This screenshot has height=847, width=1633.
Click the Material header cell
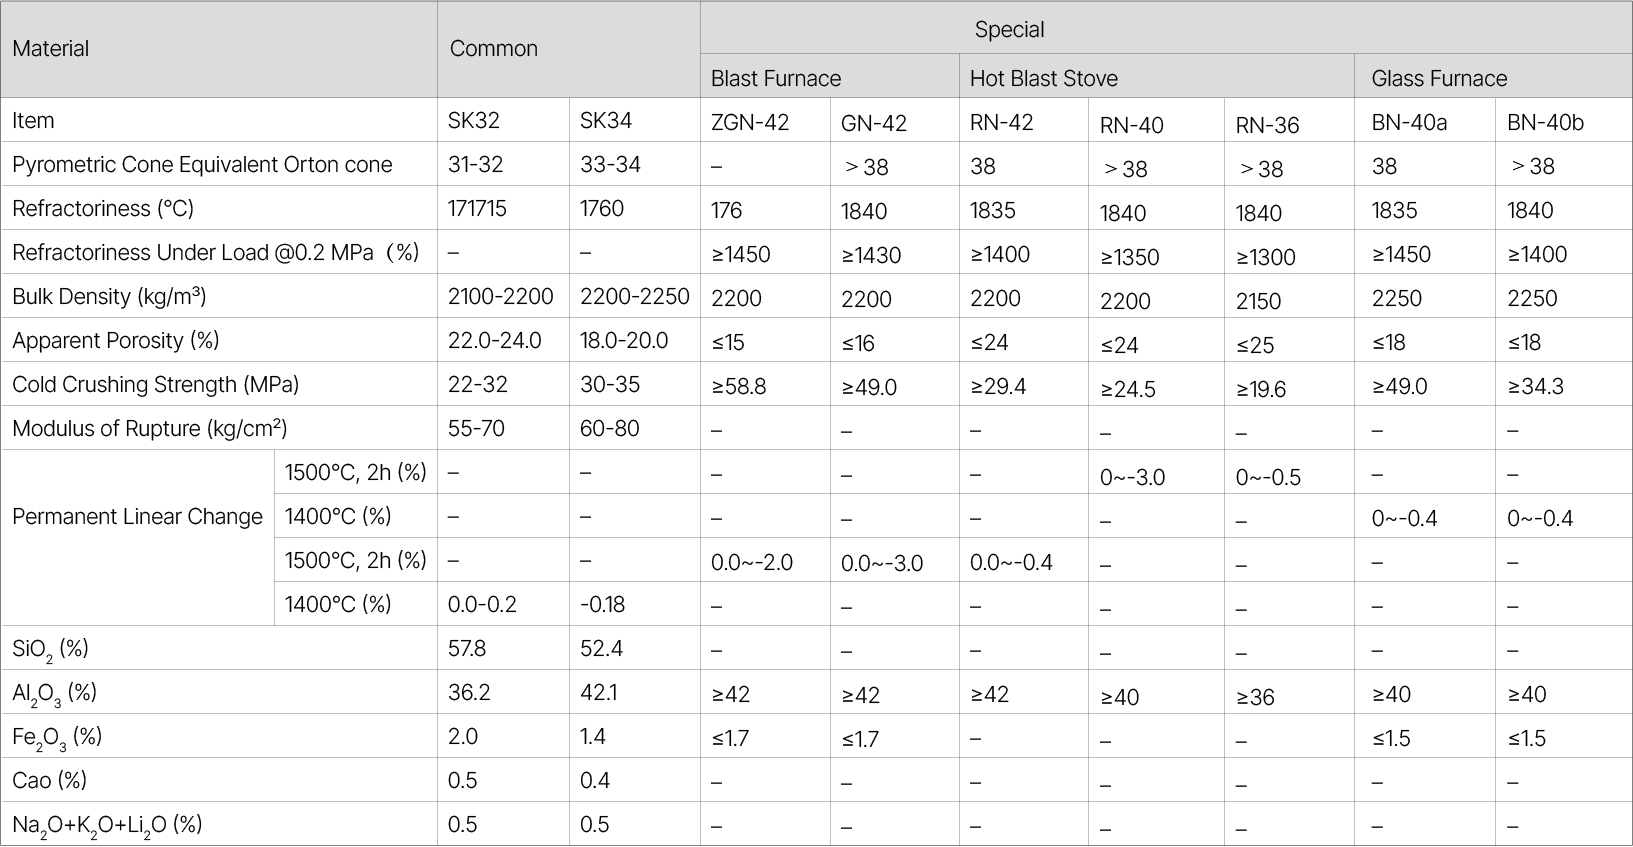51,49
